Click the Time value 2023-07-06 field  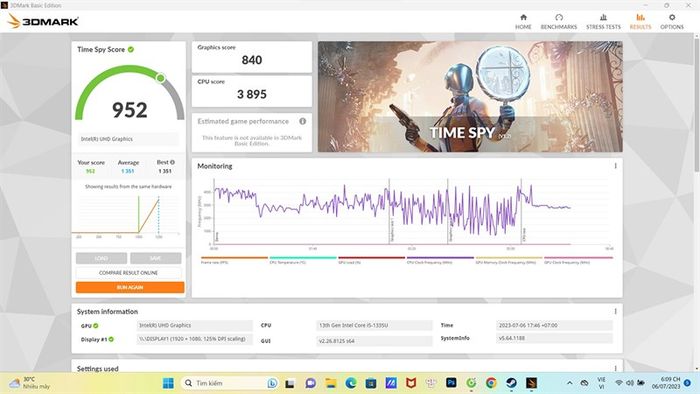(554, 325)
